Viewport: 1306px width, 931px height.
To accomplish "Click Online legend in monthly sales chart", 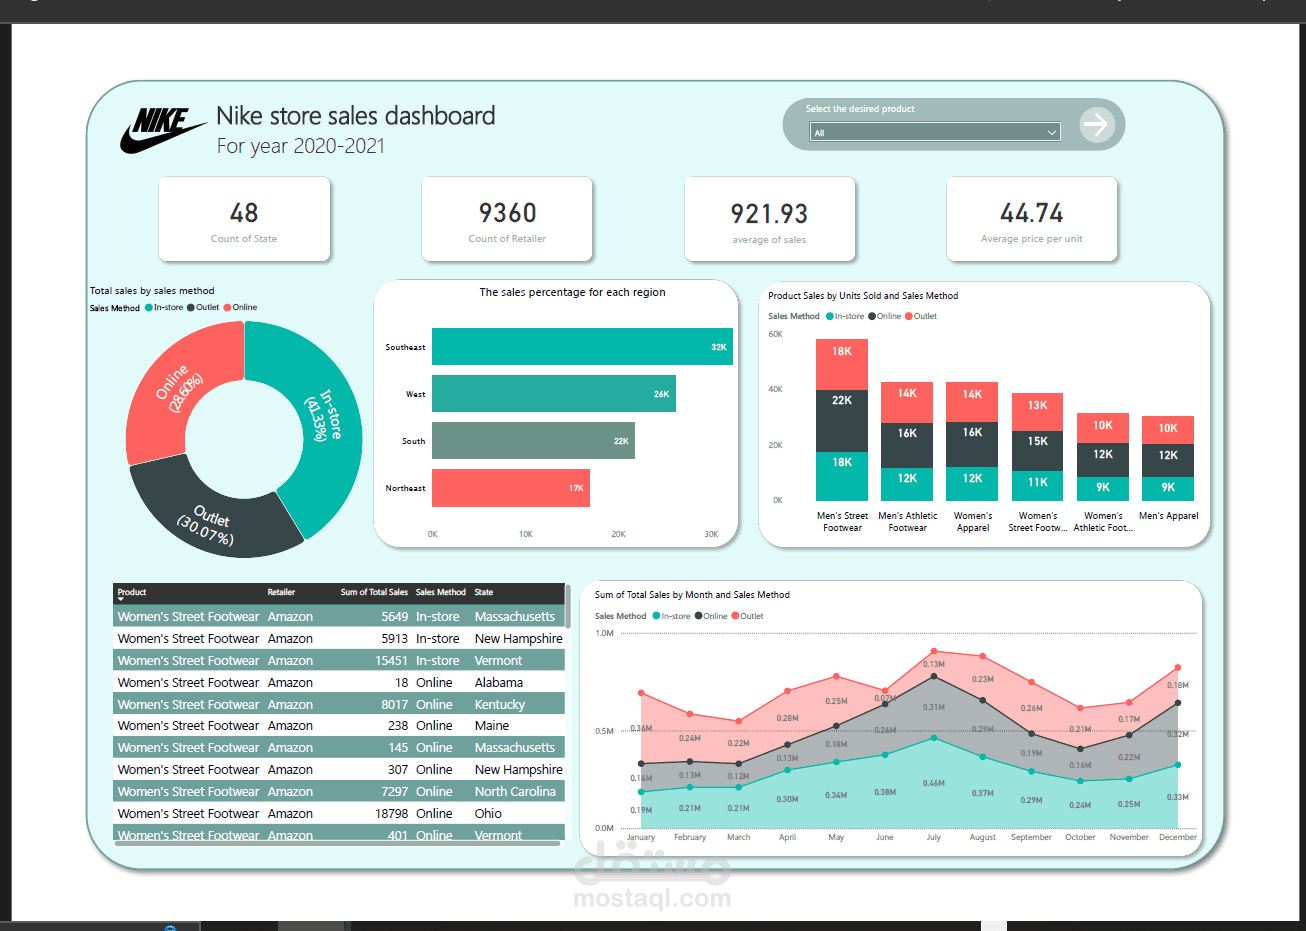I will pos(711,616).
